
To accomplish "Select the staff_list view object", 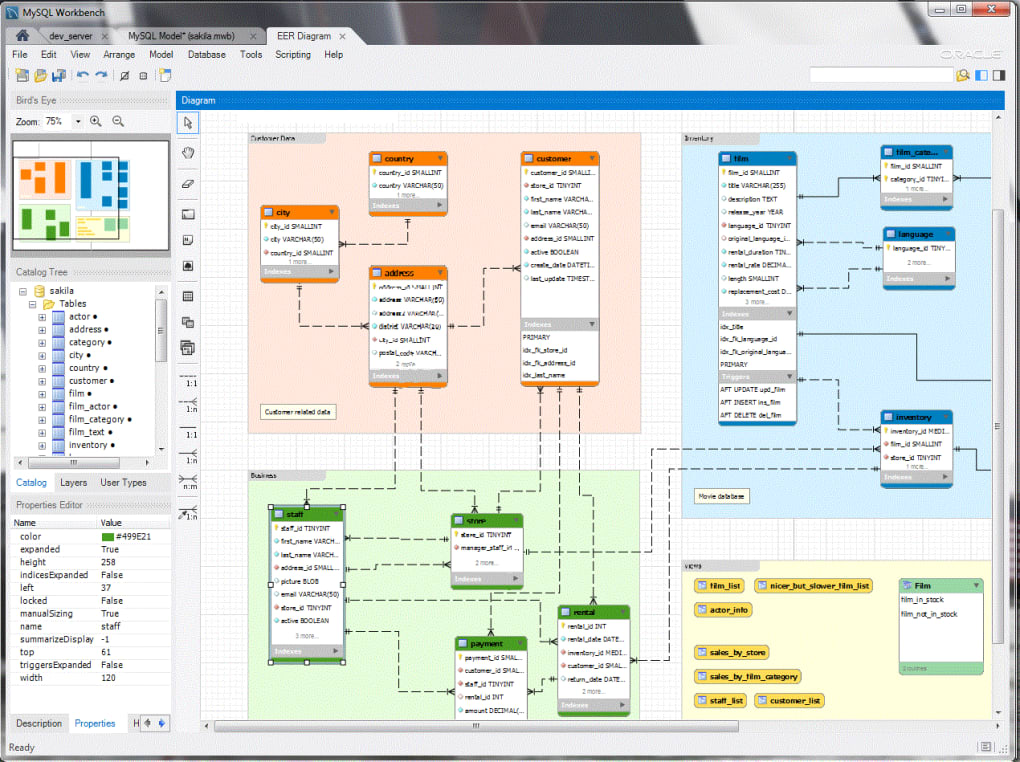I will pyautogui.click(x=720, y=701).
